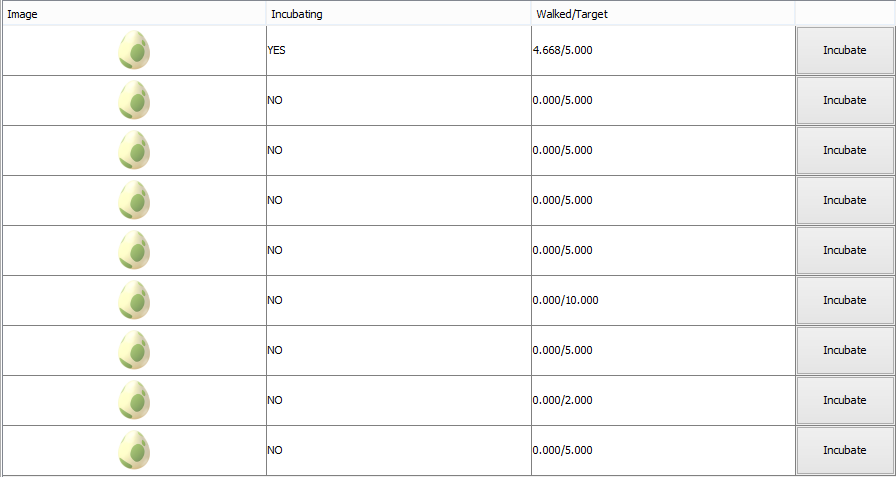Image resolution: width=896 pixels, height=477 pixels.
Task: Incubate the 10.000 km target egg
Action: pyautogui.click(x=845, y=300)
